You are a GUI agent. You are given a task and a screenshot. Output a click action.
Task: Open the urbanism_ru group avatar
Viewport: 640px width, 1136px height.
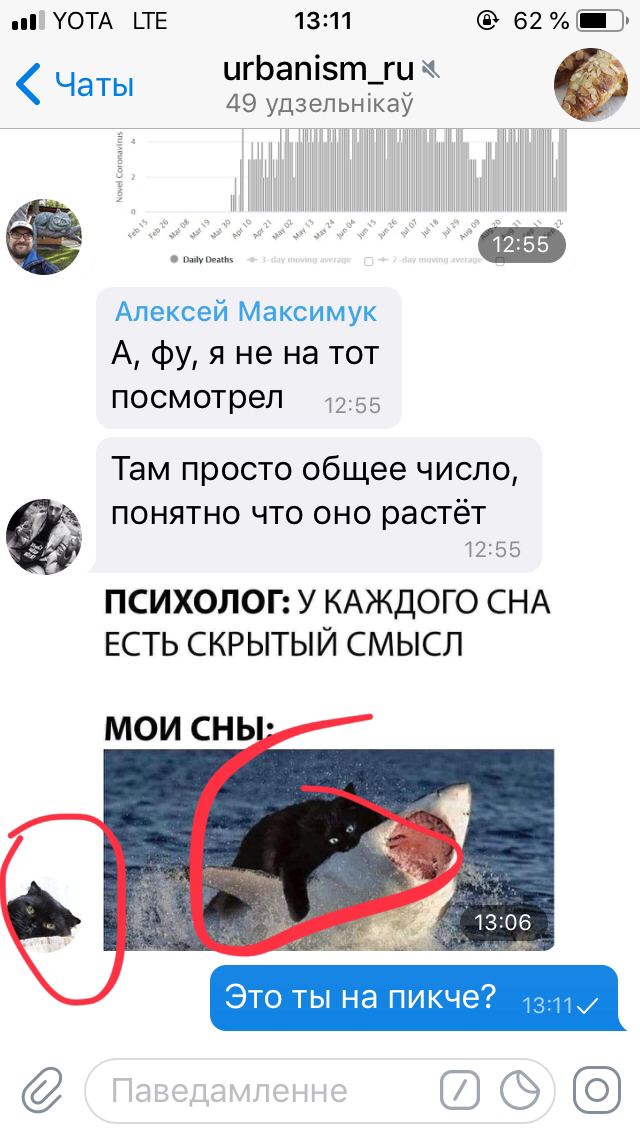click(x=591, y=84)
